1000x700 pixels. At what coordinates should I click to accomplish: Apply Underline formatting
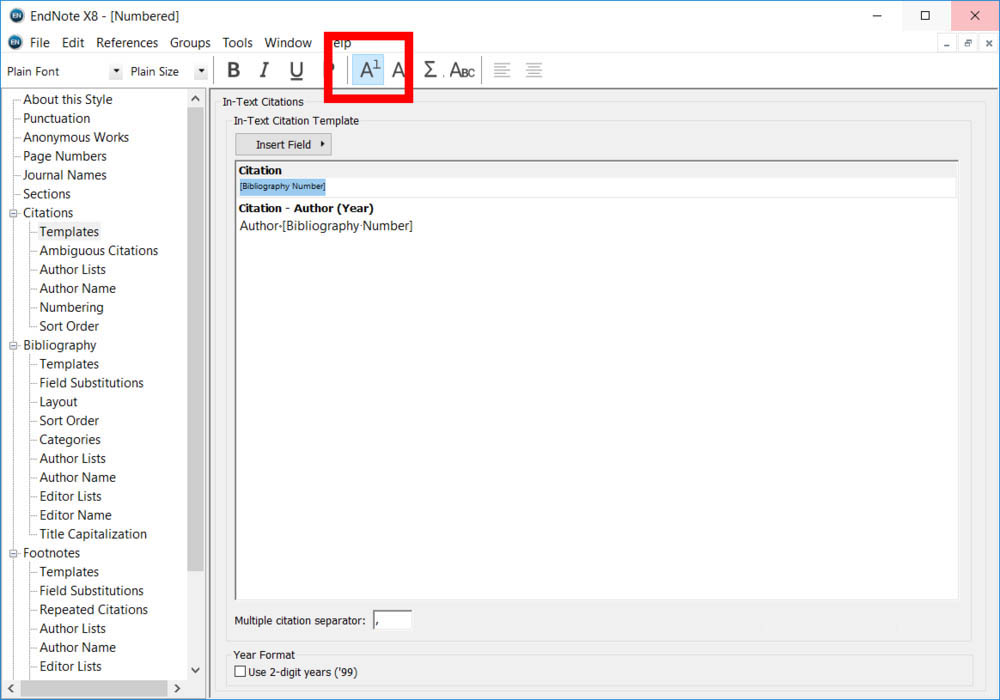tap(296, 70)
